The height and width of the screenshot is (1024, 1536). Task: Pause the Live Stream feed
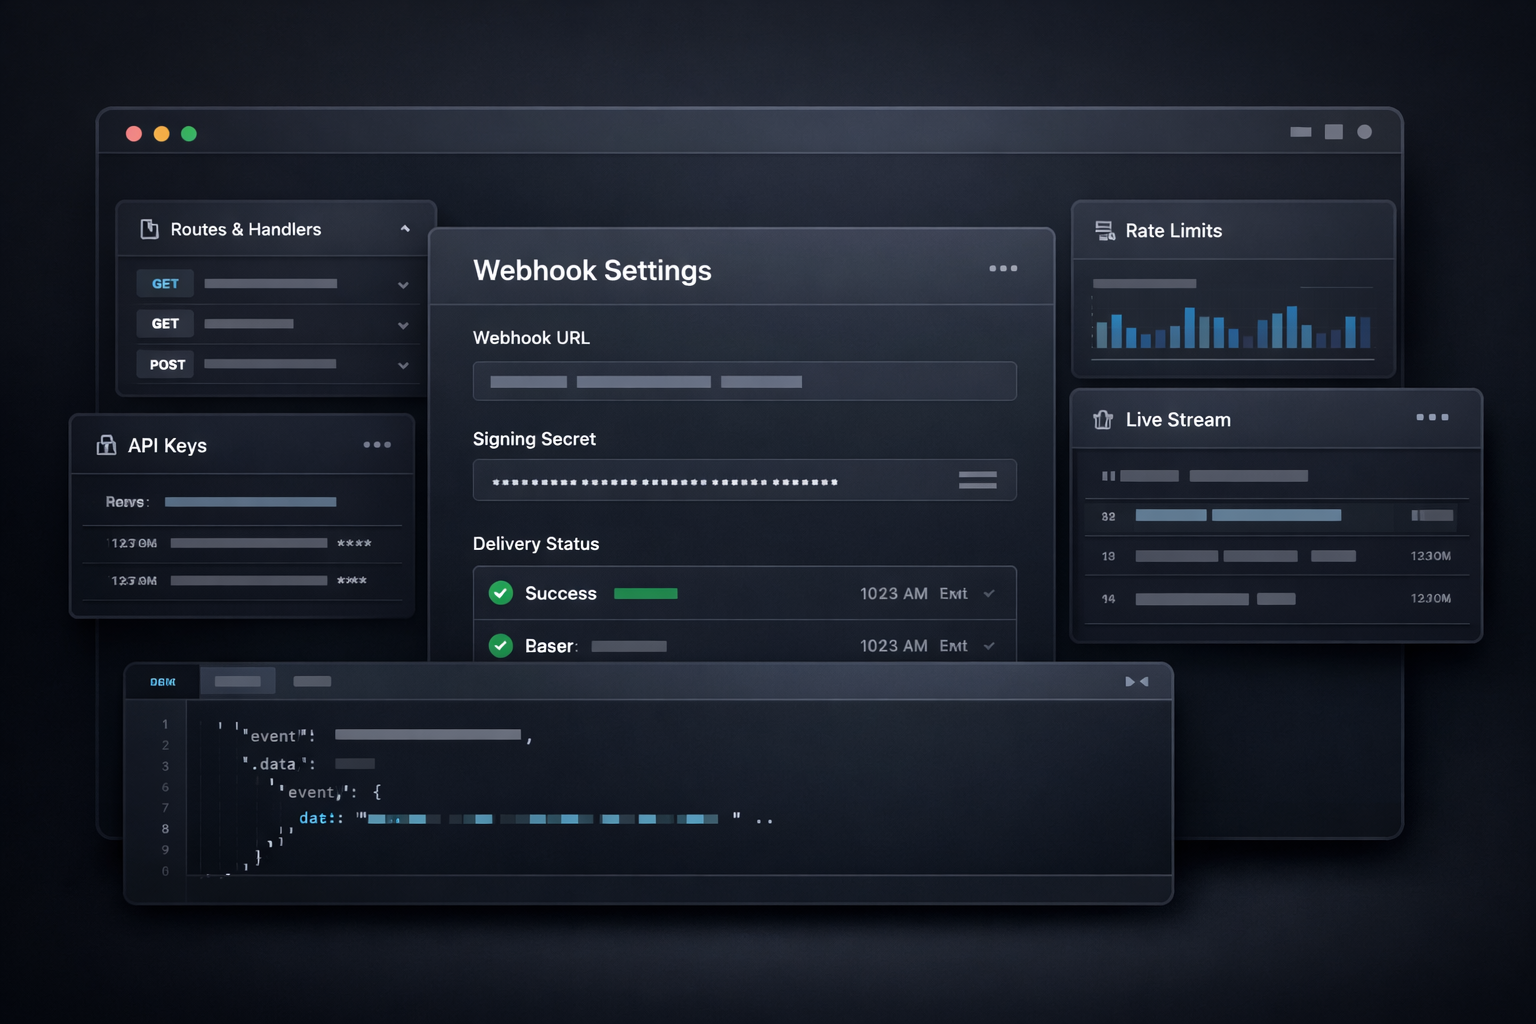point(1108,476)
